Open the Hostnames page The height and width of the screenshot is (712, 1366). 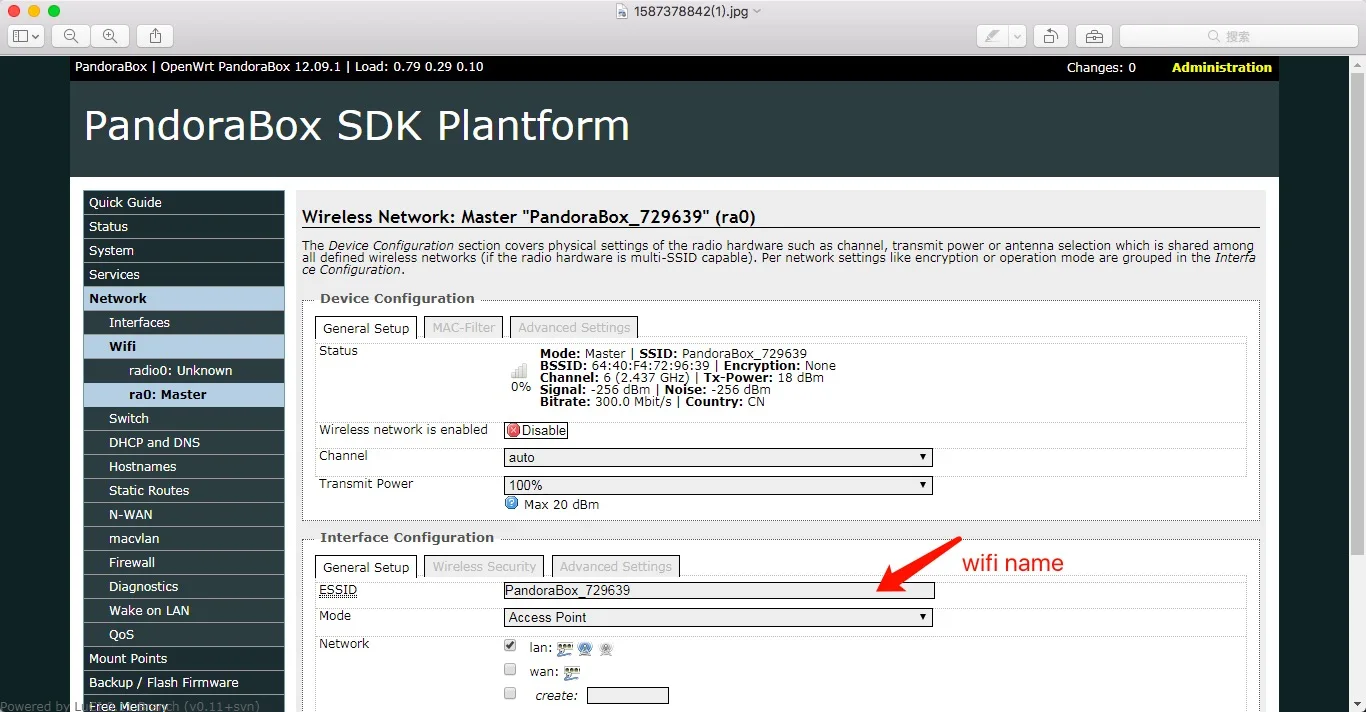[x=184, y=466]
